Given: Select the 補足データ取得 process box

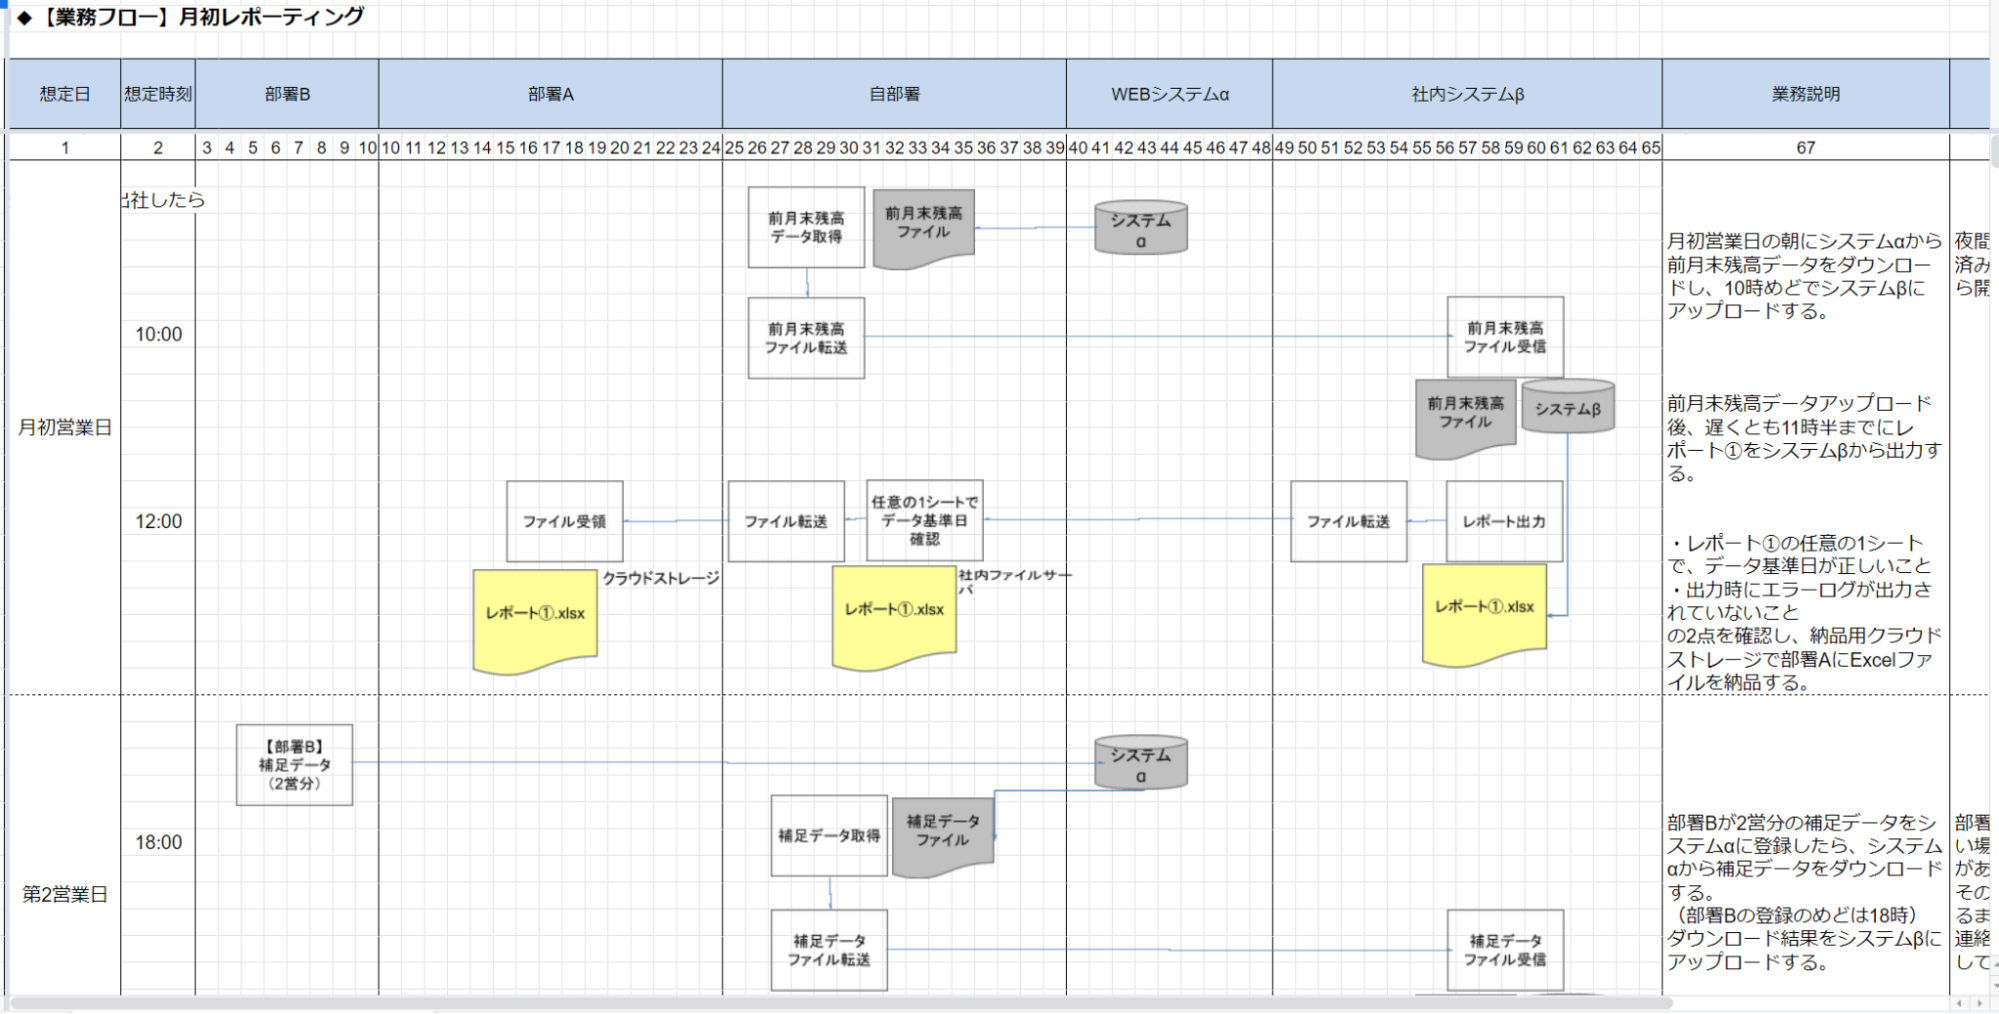Looking at the screenshot, I should coord(828,836).
